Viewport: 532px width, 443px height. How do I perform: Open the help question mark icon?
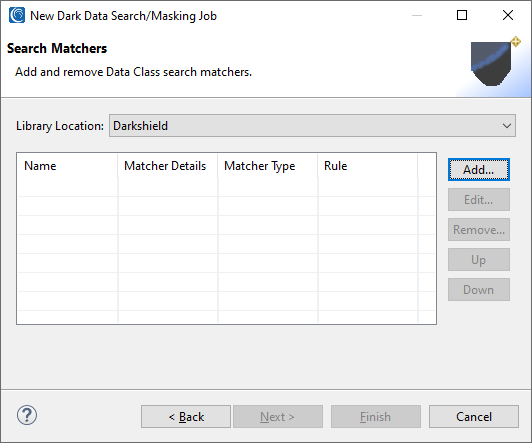pyautogui.click(x=27, y=415)
